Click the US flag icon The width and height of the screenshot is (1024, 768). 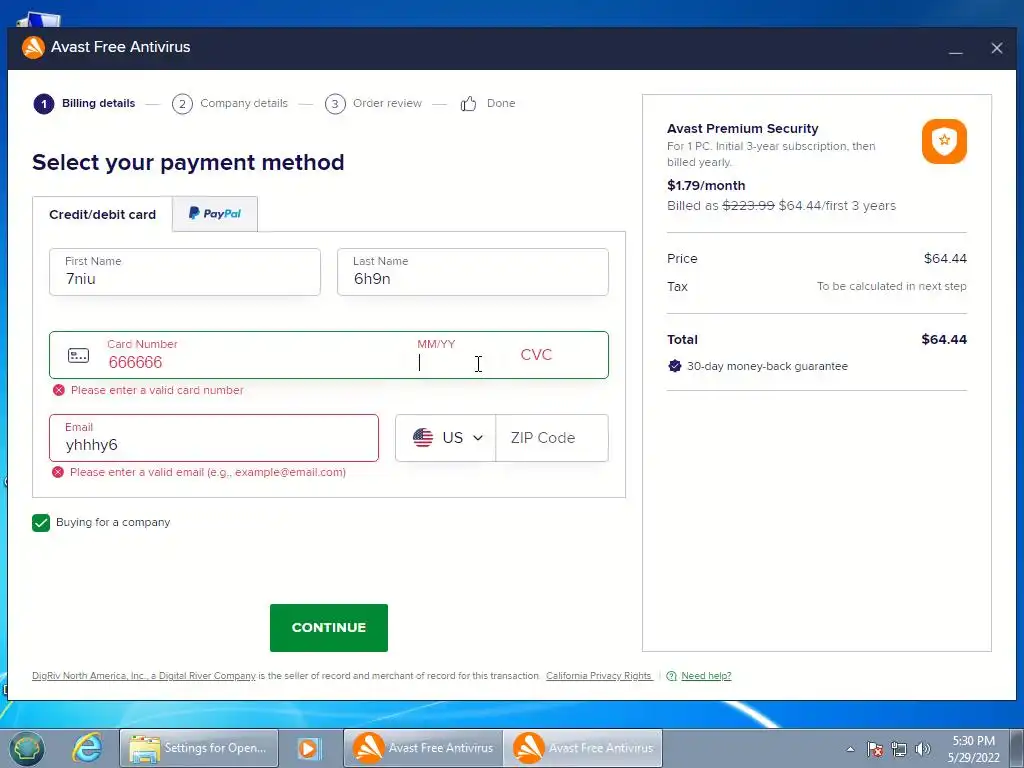coord(423,438)
